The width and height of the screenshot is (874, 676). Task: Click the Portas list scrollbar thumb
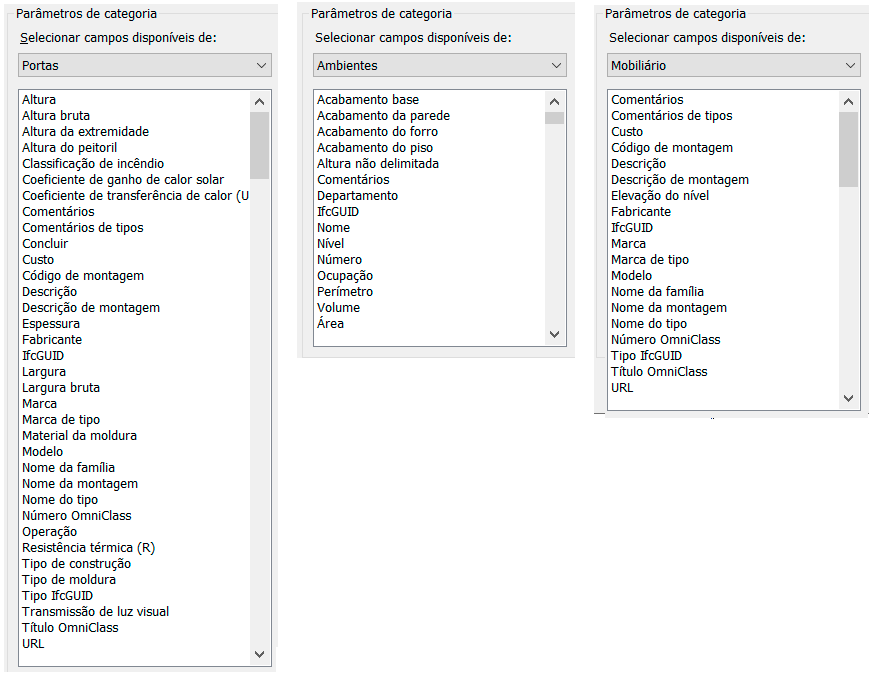(x=259, y=145)
